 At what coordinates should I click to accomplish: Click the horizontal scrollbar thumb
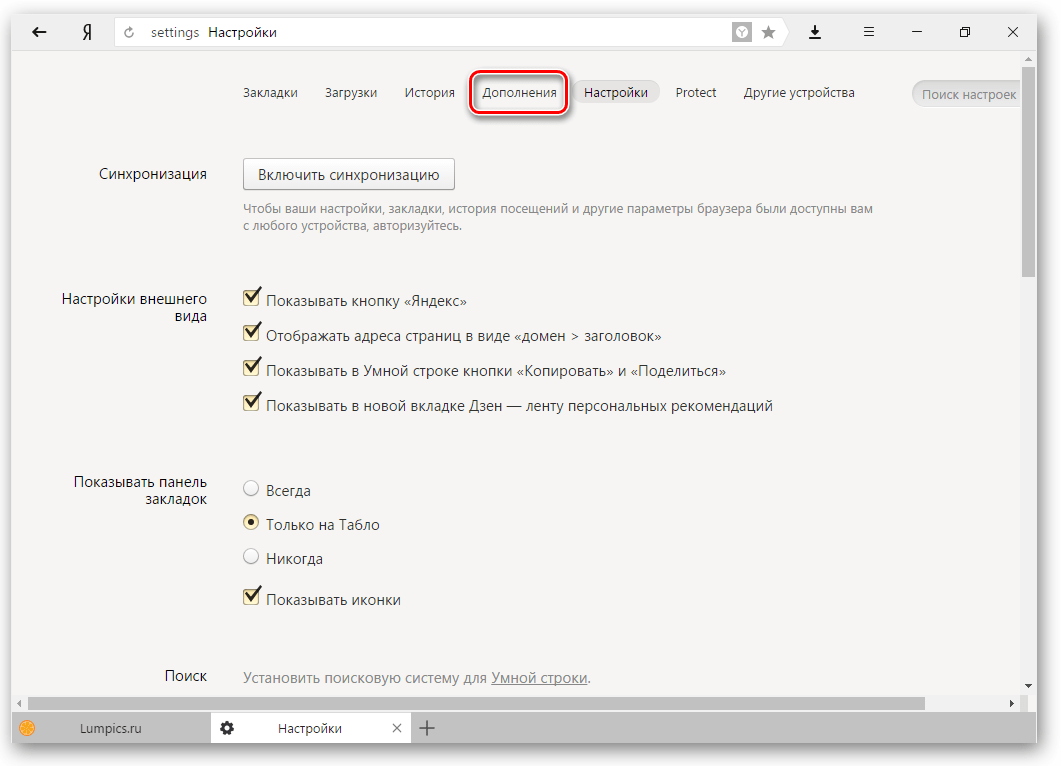[x=476, y=704]
